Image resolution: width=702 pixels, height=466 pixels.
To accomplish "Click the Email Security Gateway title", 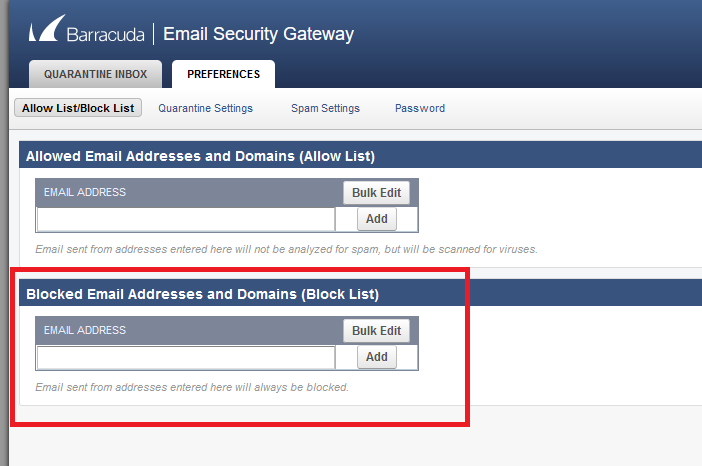I will click(x=258, y=34).
